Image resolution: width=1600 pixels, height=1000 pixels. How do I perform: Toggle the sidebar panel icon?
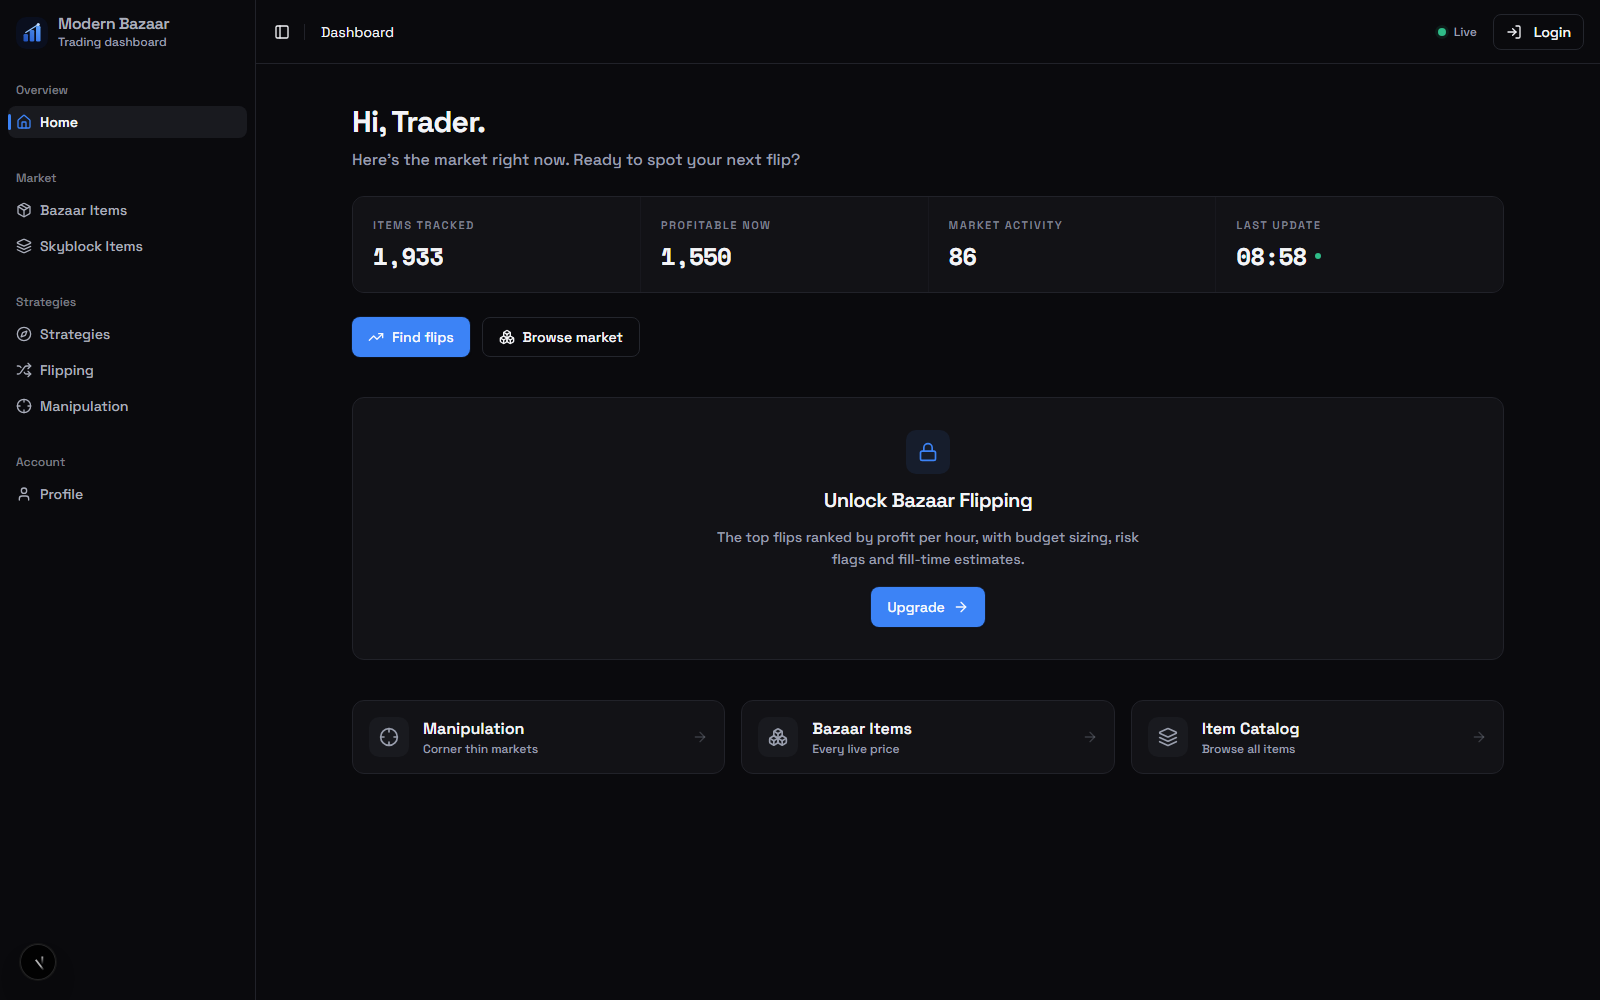[x=282, y=32]
